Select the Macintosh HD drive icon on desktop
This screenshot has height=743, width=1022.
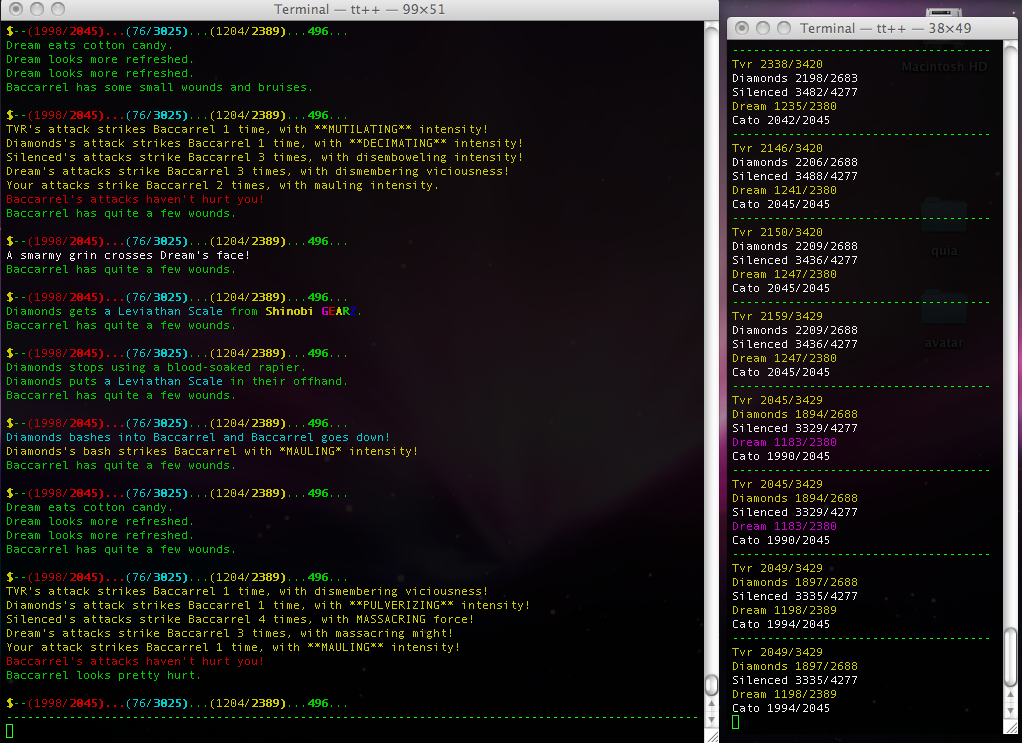pyautogui.click(x=943, y=67)
